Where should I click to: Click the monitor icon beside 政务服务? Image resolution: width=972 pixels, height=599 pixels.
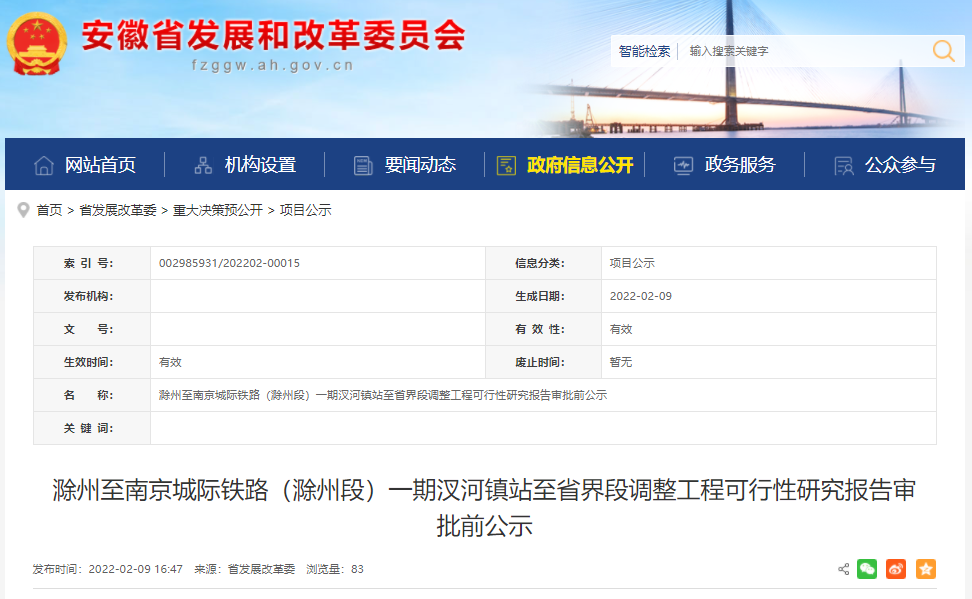(x=683, y=166)
